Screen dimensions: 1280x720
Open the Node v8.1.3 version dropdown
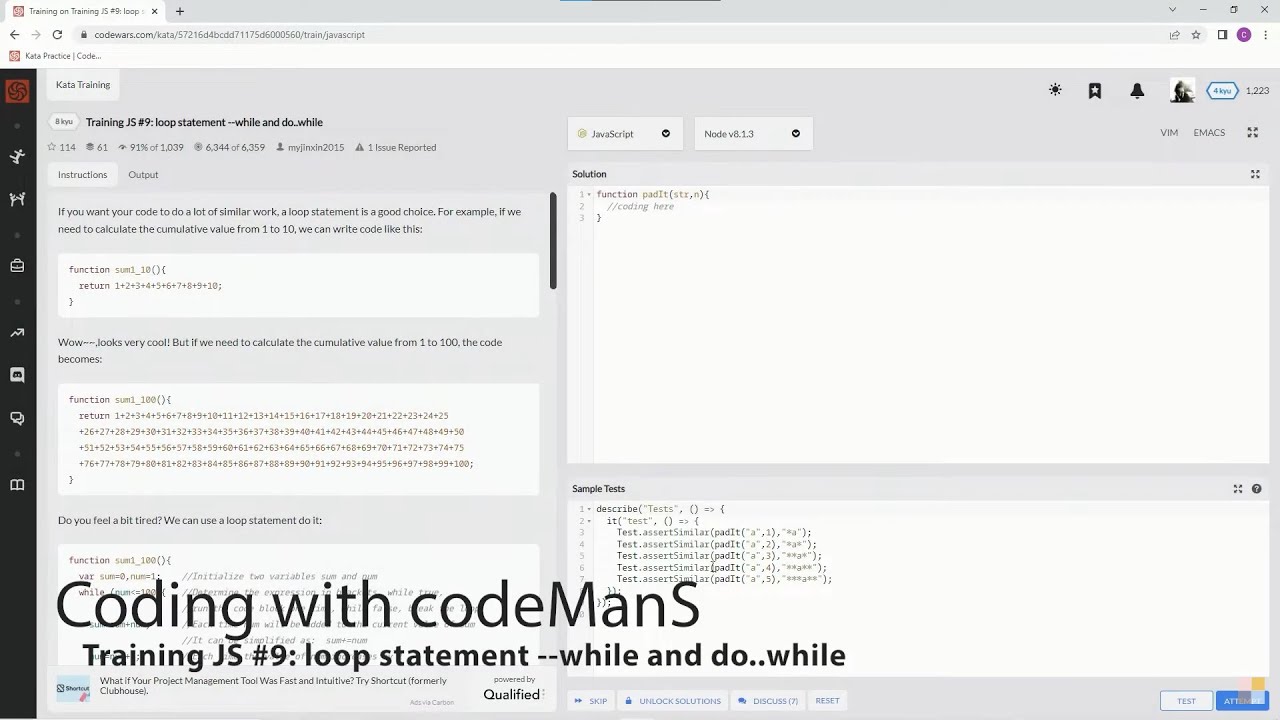[x=753, y=133]
